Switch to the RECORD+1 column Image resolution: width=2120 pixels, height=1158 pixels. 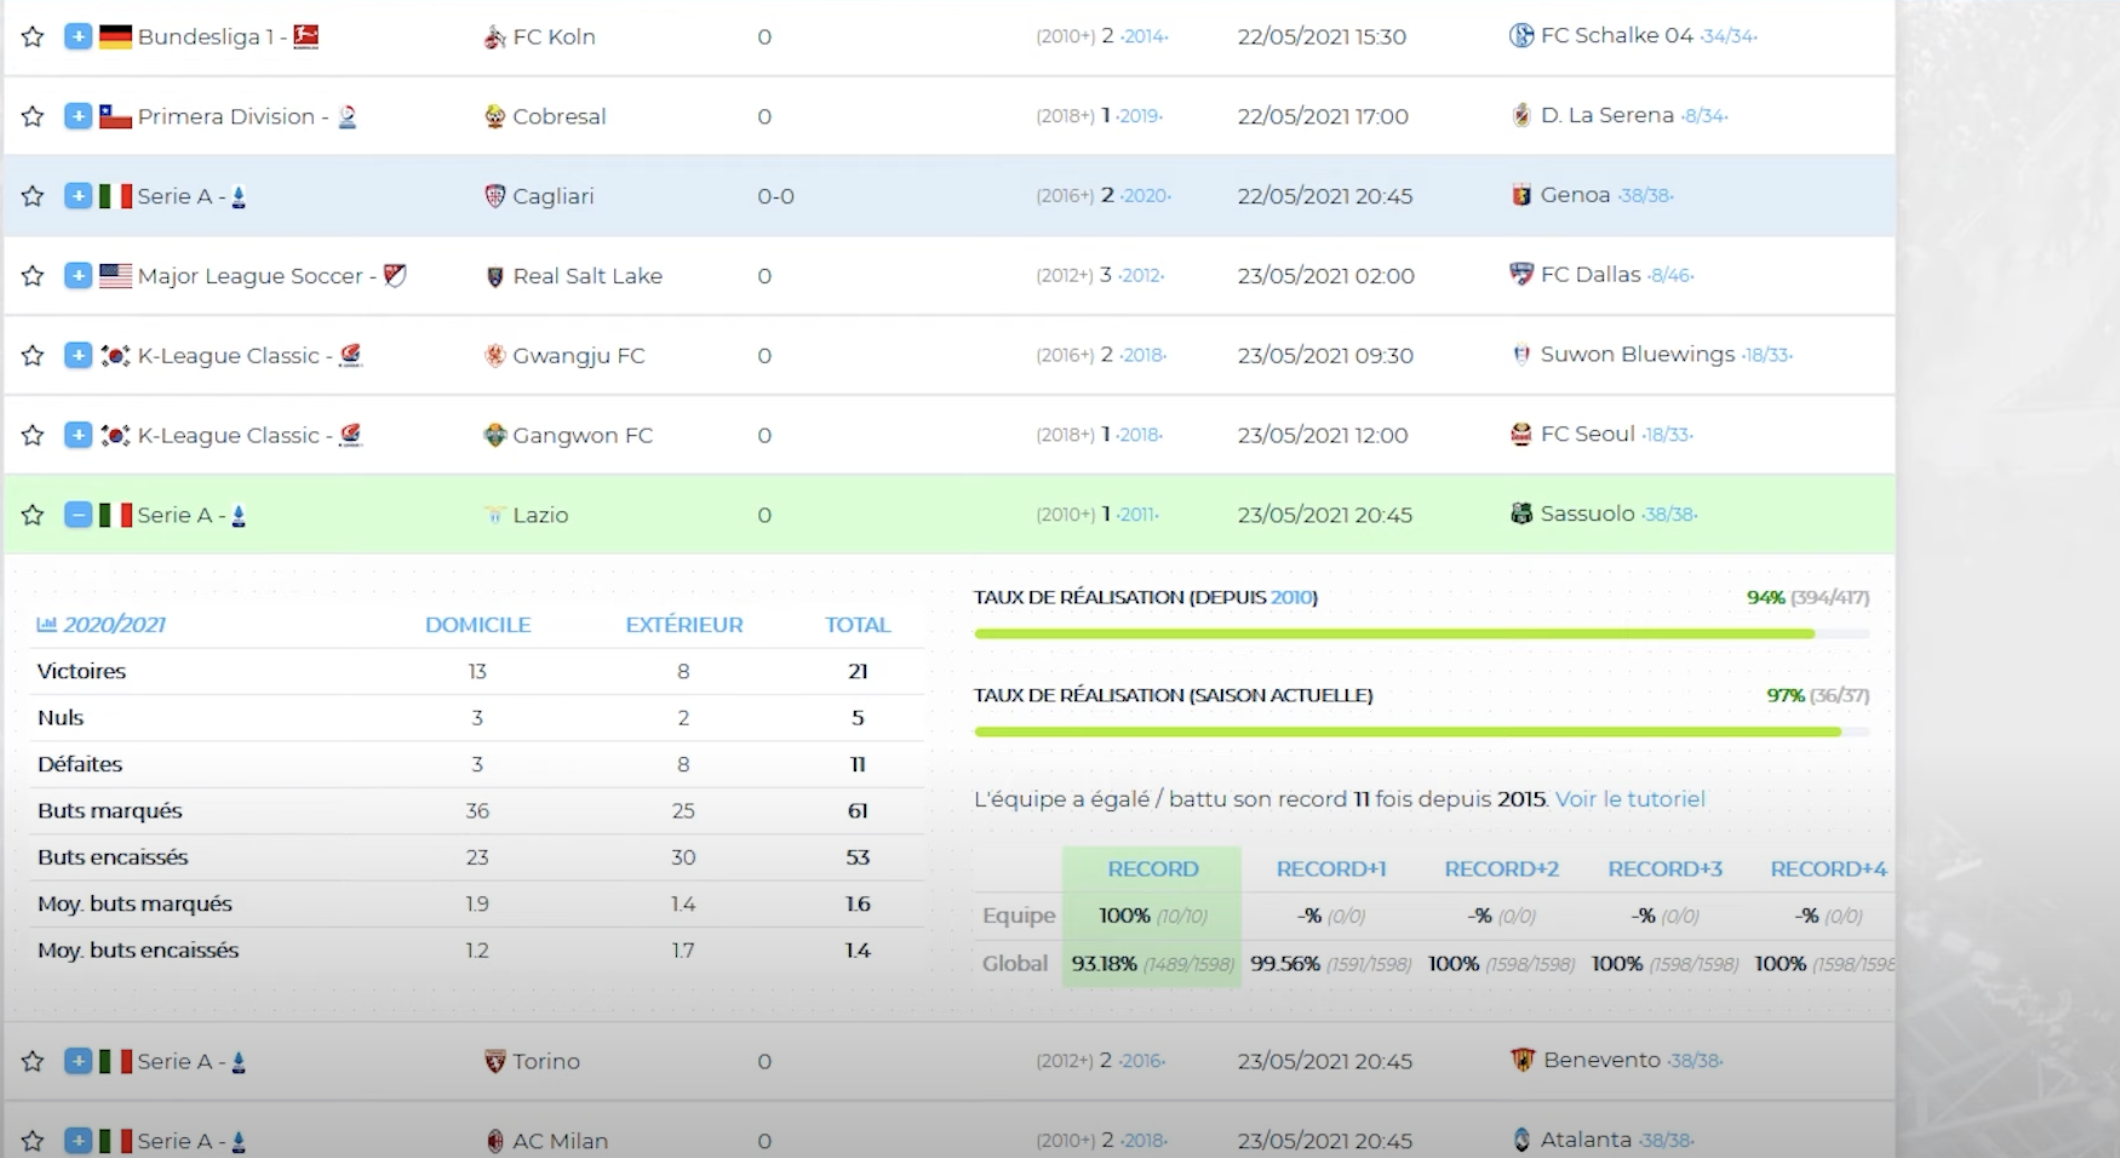tap(1331, 869)
